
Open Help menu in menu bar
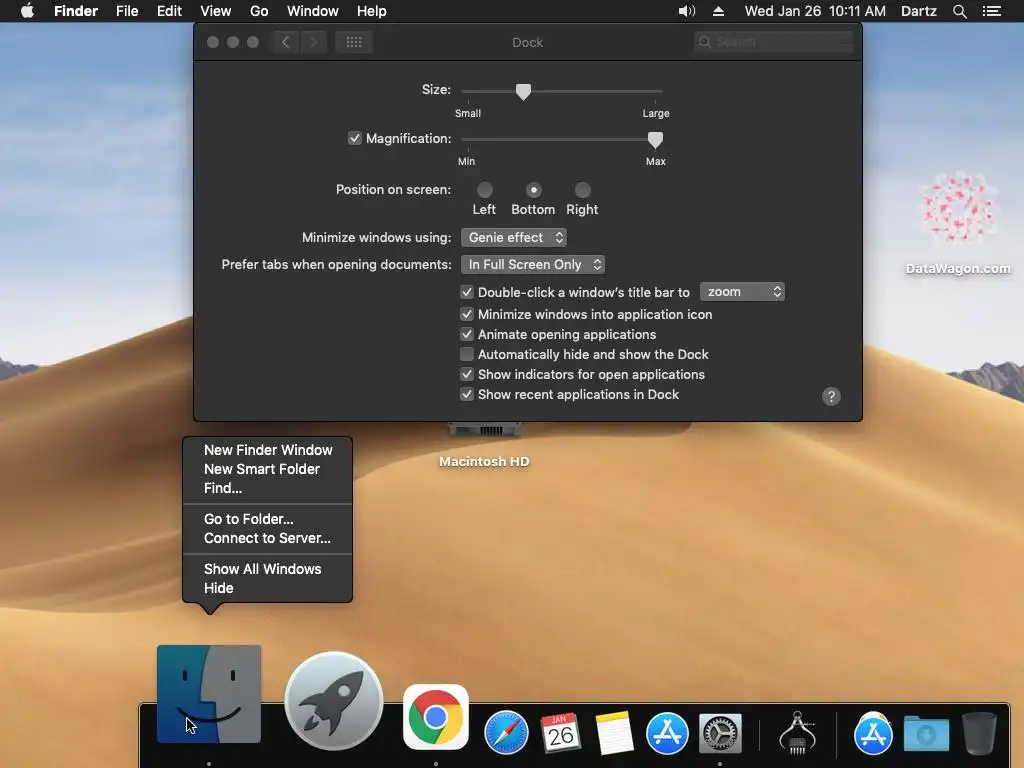pyautogui.click(x=372, y=11)
